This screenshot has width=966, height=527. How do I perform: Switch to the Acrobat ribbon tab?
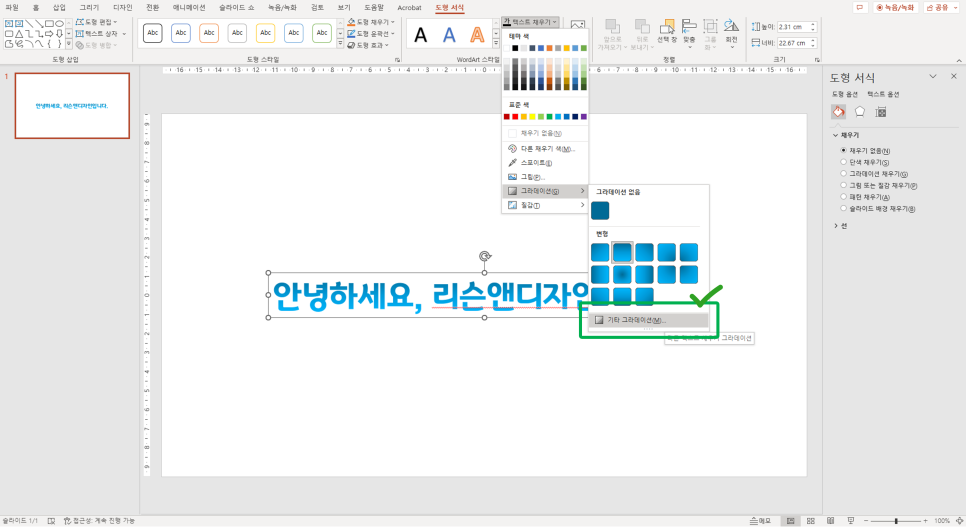tap(409, 7)
